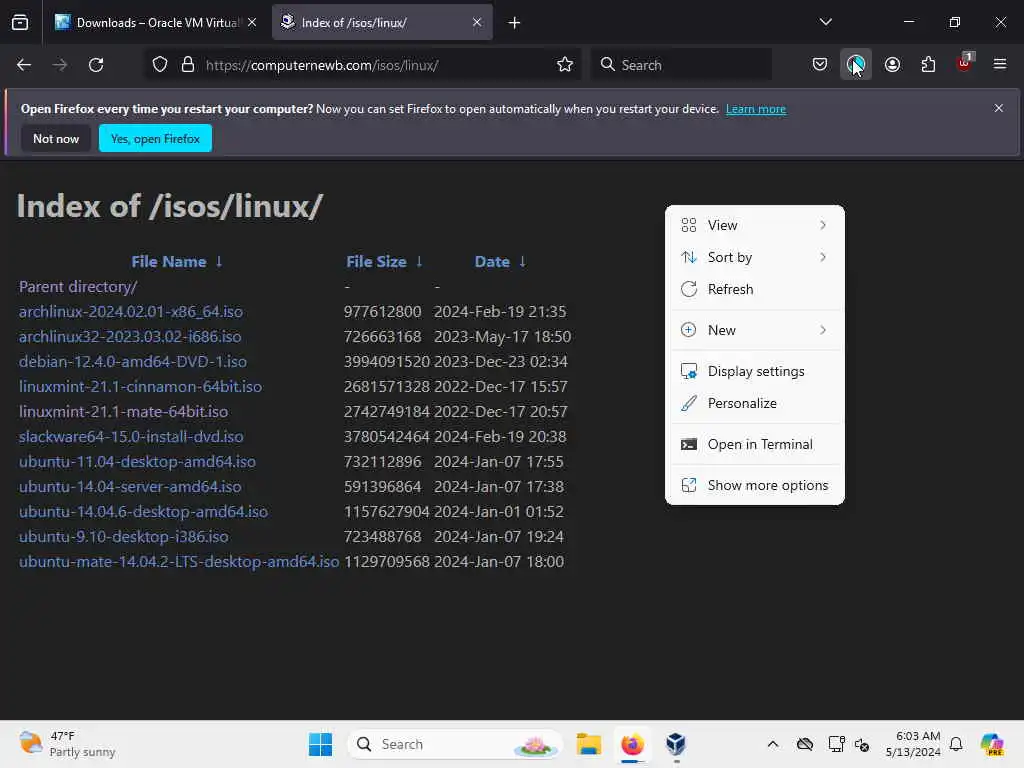This screenshot has height=768, width=1024.
Task: Download ubuntu-14.04.6-desktop-amd64.iso
Action: (143, 511)
